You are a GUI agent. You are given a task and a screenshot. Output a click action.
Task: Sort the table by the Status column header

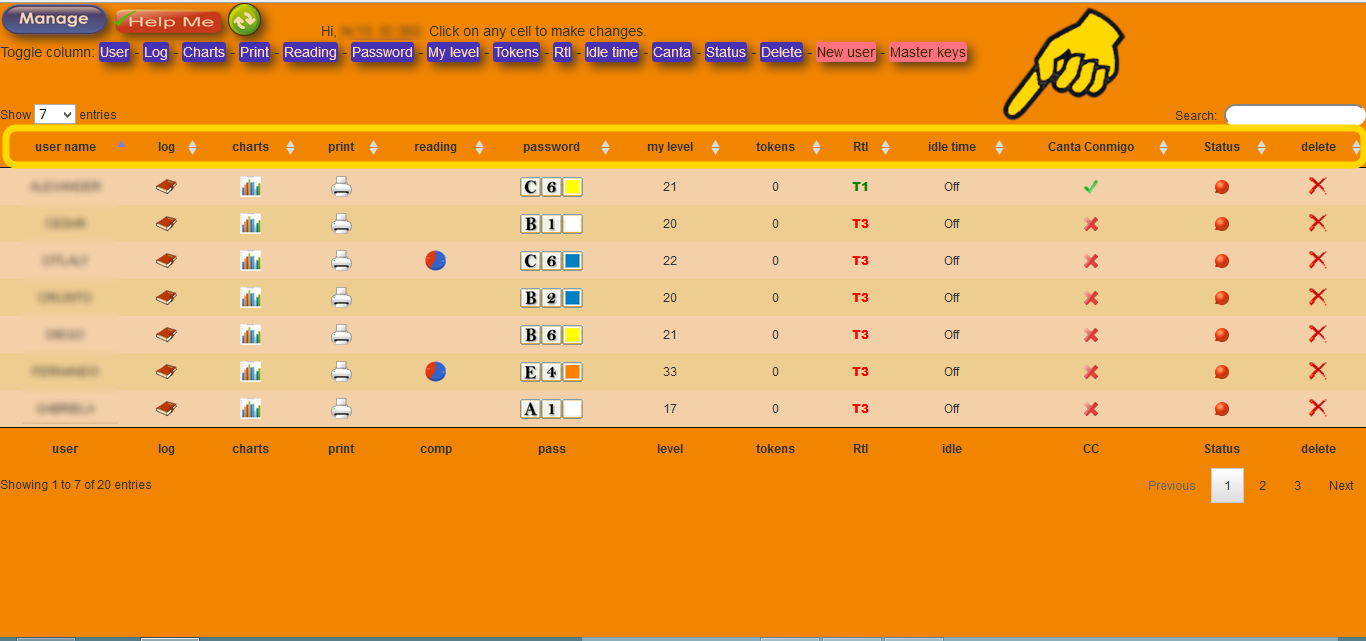click(x=1222, y=147)
